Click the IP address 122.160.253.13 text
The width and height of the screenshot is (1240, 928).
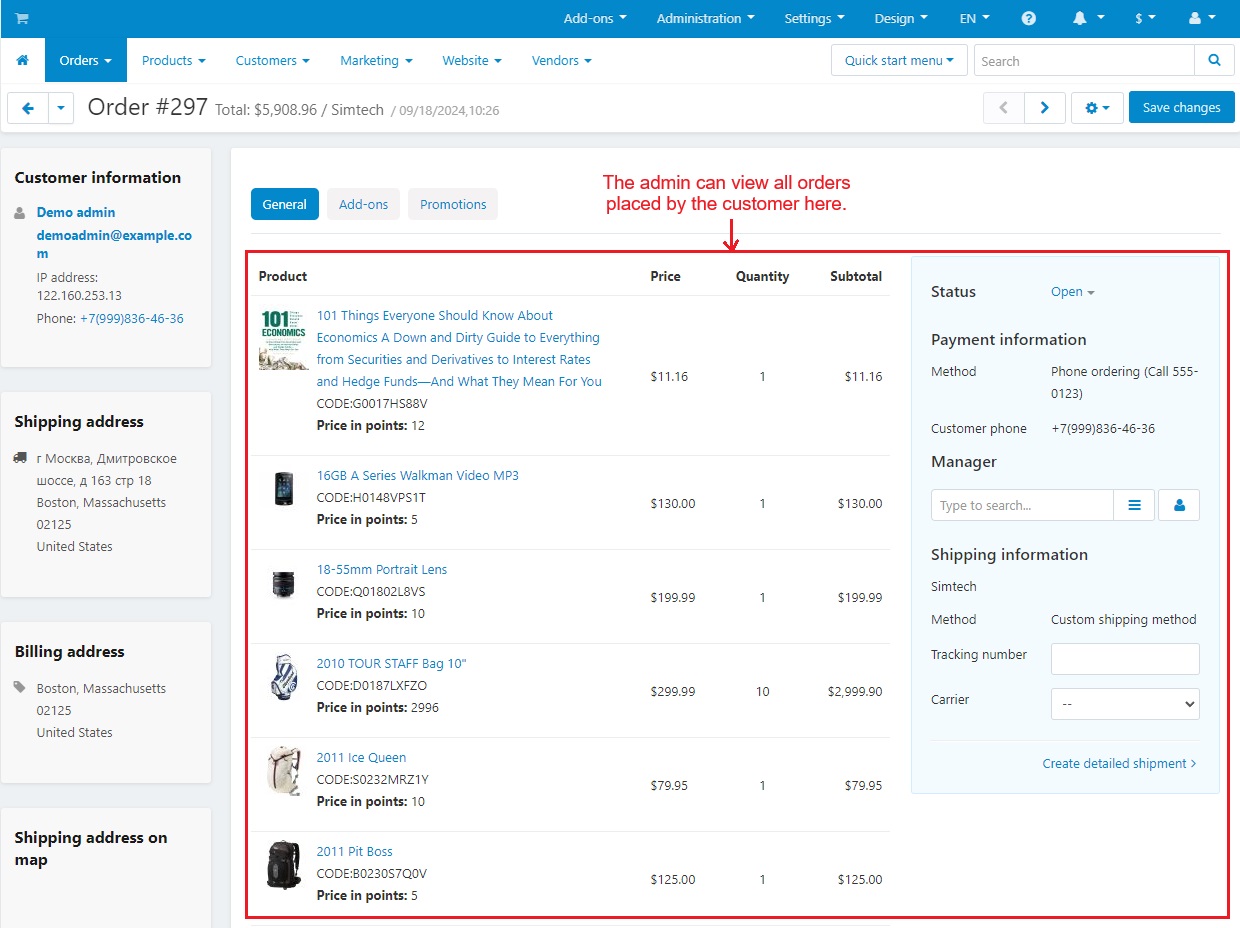[x=79, y=286]
